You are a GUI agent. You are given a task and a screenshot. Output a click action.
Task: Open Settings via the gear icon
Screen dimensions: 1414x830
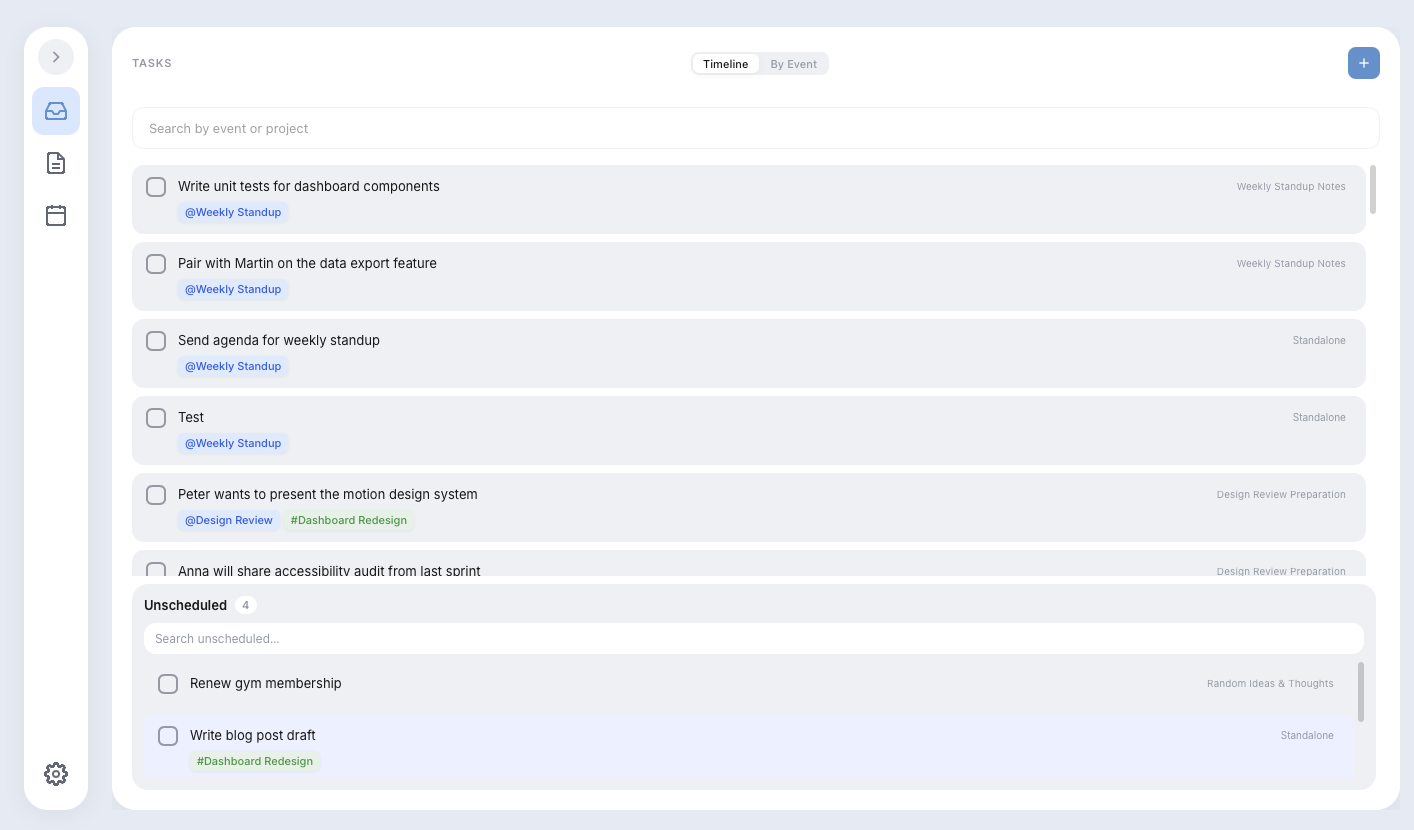point(55,773)
